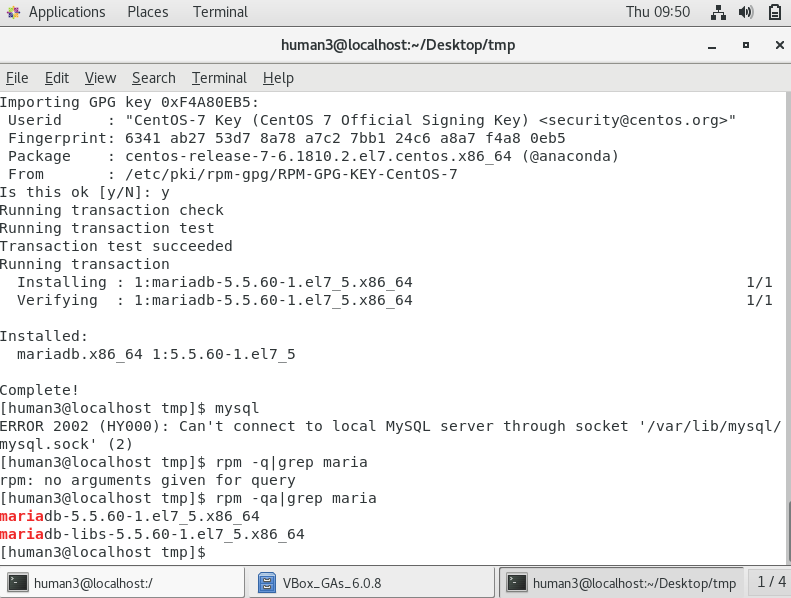Click the prompt line running mysql
The height and width of the screenshot is (598, 791).
coord(130,408)
